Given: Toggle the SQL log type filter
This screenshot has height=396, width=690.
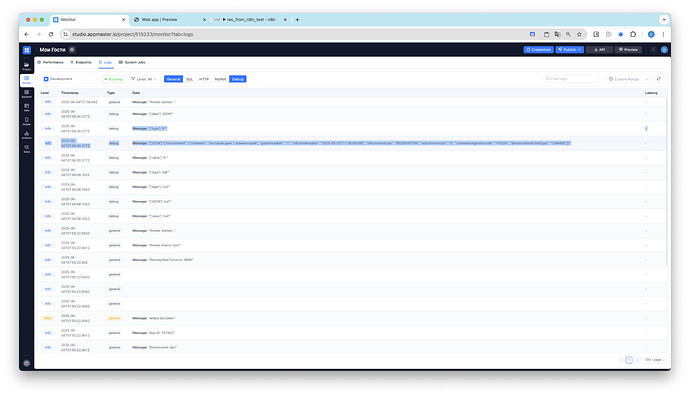Looking at the screenshot, I should pos(190,79).
